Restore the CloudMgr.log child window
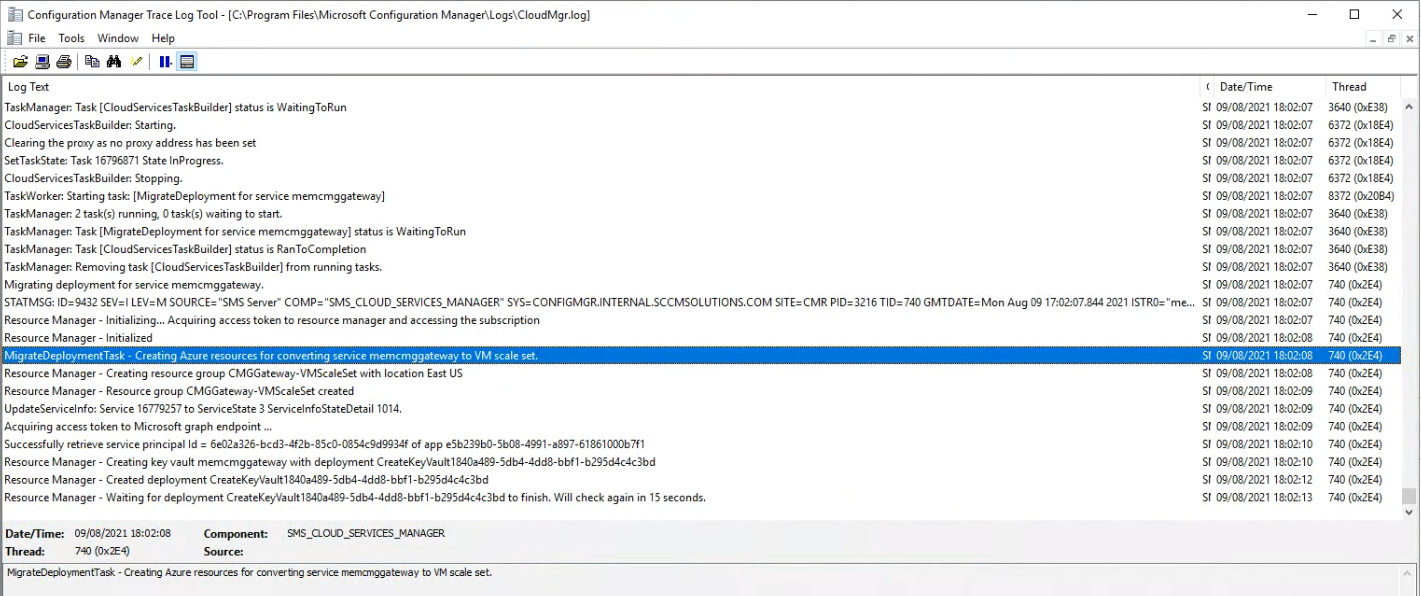The image size is (1421, 596). point(1390,37)
